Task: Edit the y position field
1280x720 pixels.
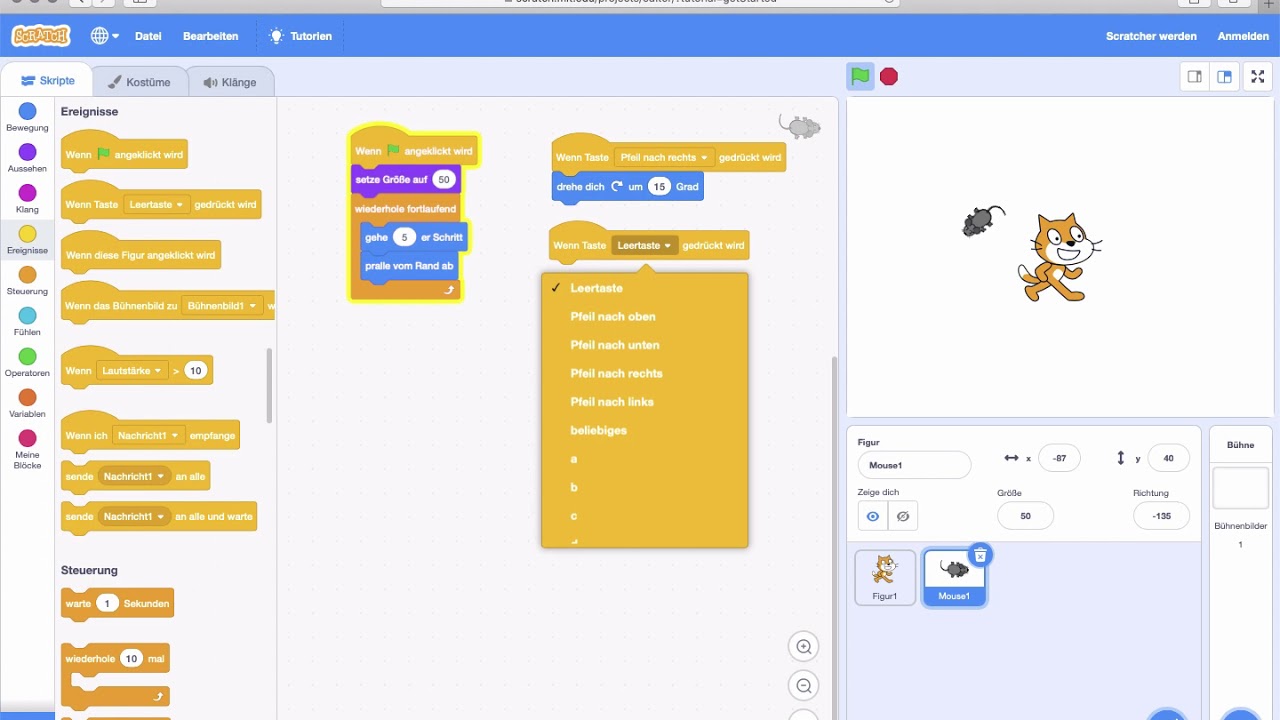Action: 1168,458
